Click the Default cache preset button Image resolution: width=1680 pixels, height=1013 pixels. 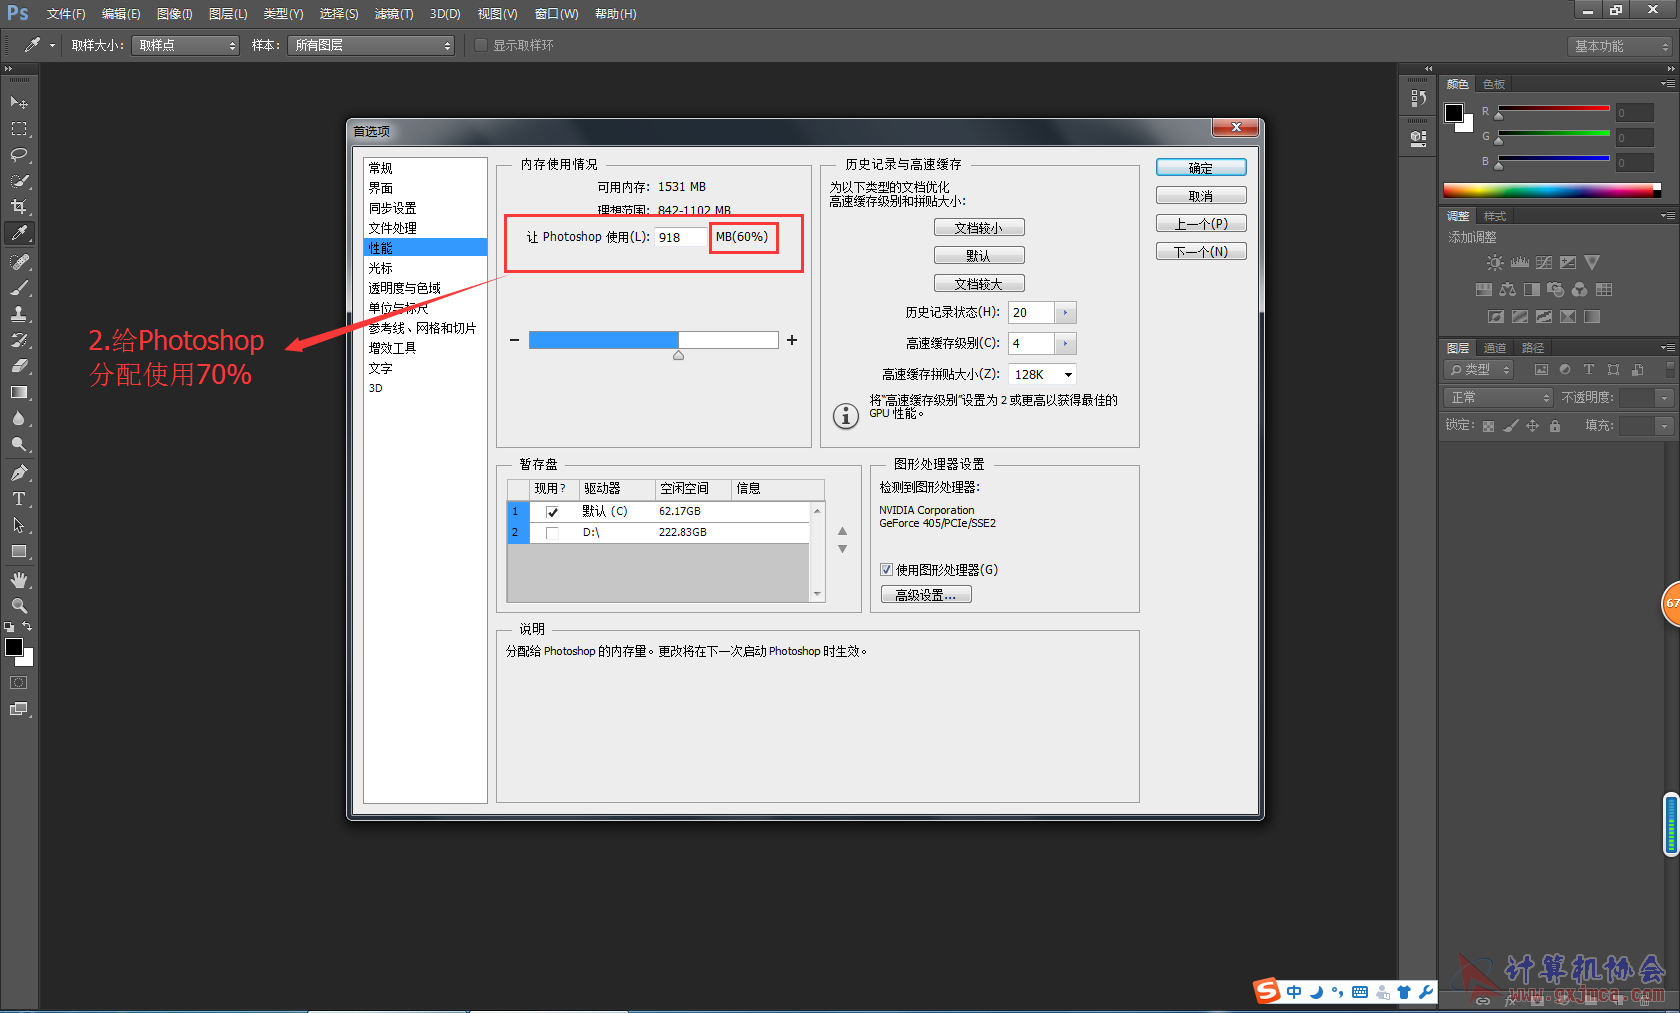[x=979, y=256]
